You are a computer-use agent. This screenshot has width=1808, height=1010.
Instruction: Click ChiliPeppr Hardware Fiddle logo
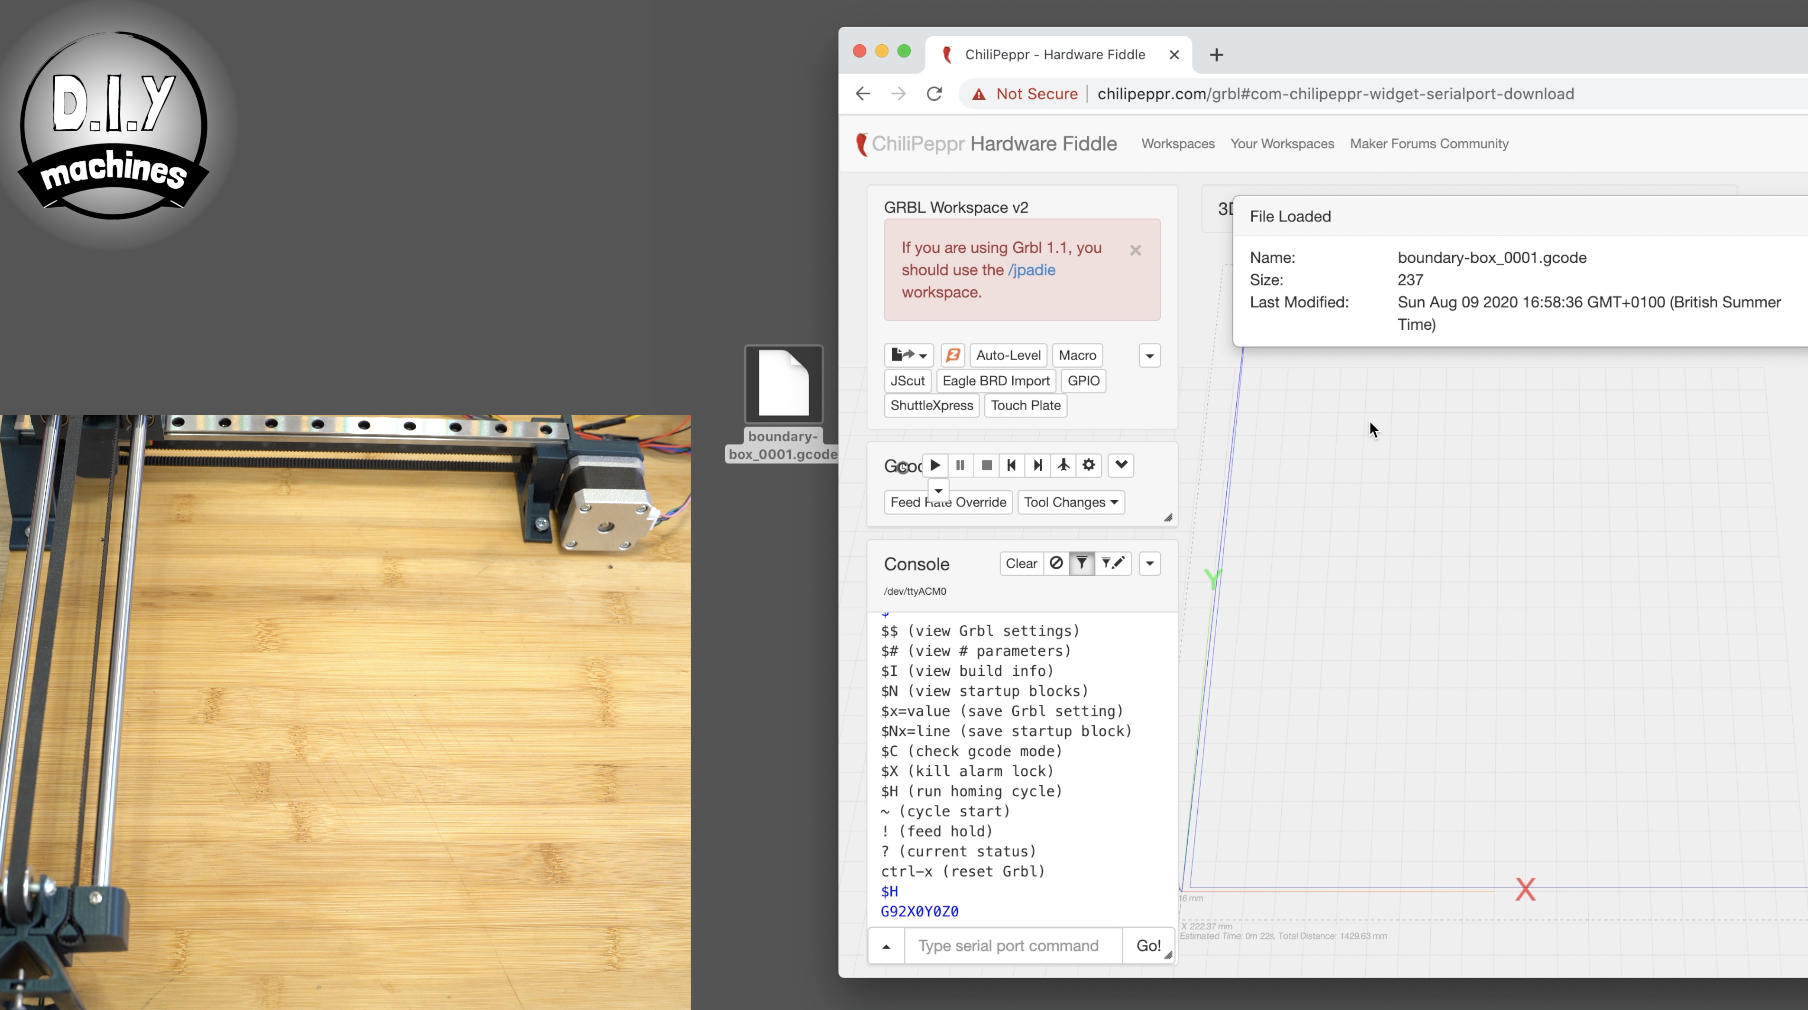coord(987,144)
